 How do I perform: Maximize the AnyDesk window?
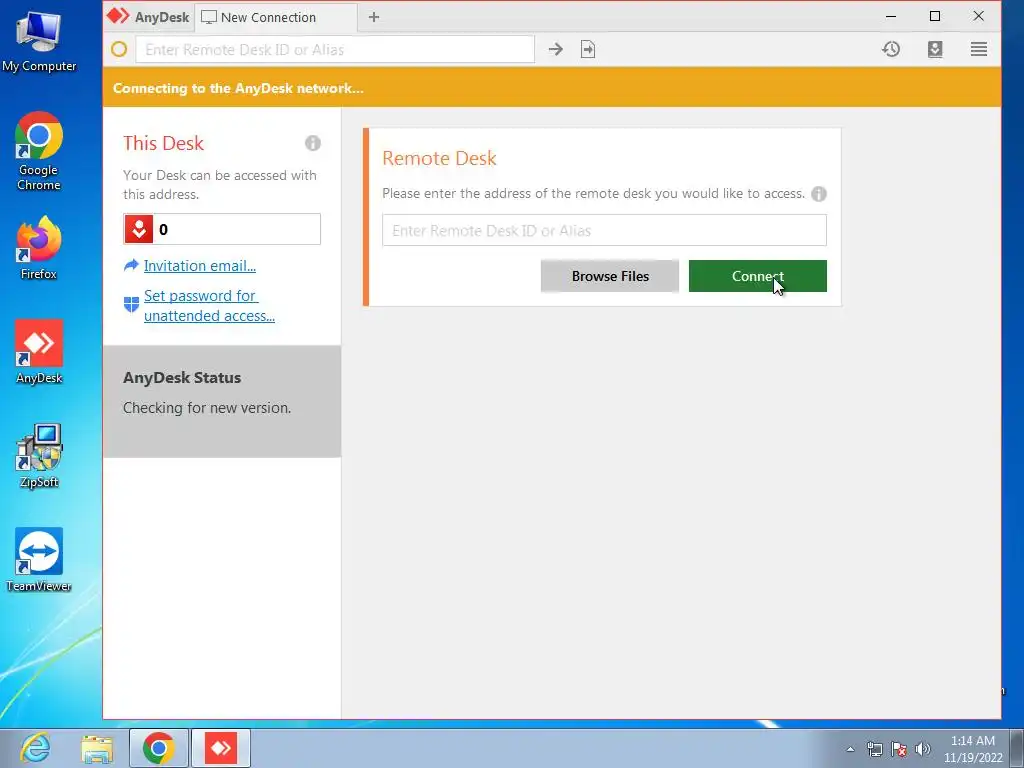(935, 16)
